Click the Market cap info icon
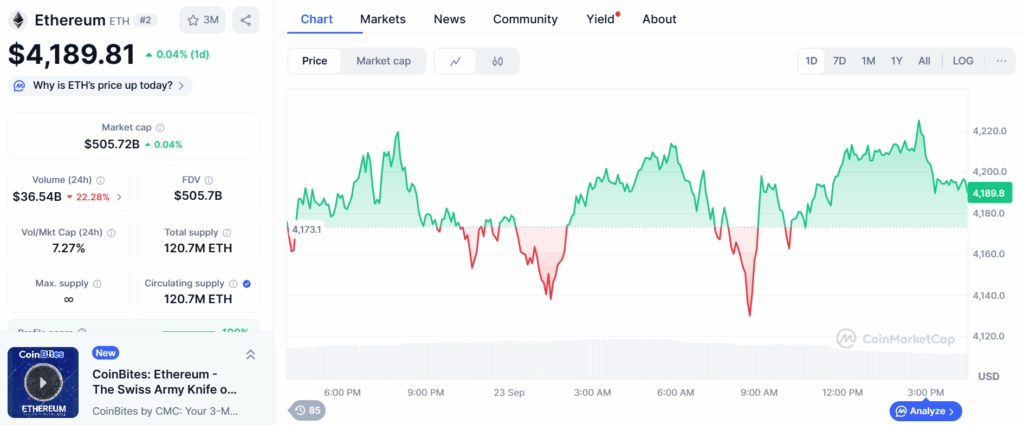The image size is (1024, 425). 160,128
